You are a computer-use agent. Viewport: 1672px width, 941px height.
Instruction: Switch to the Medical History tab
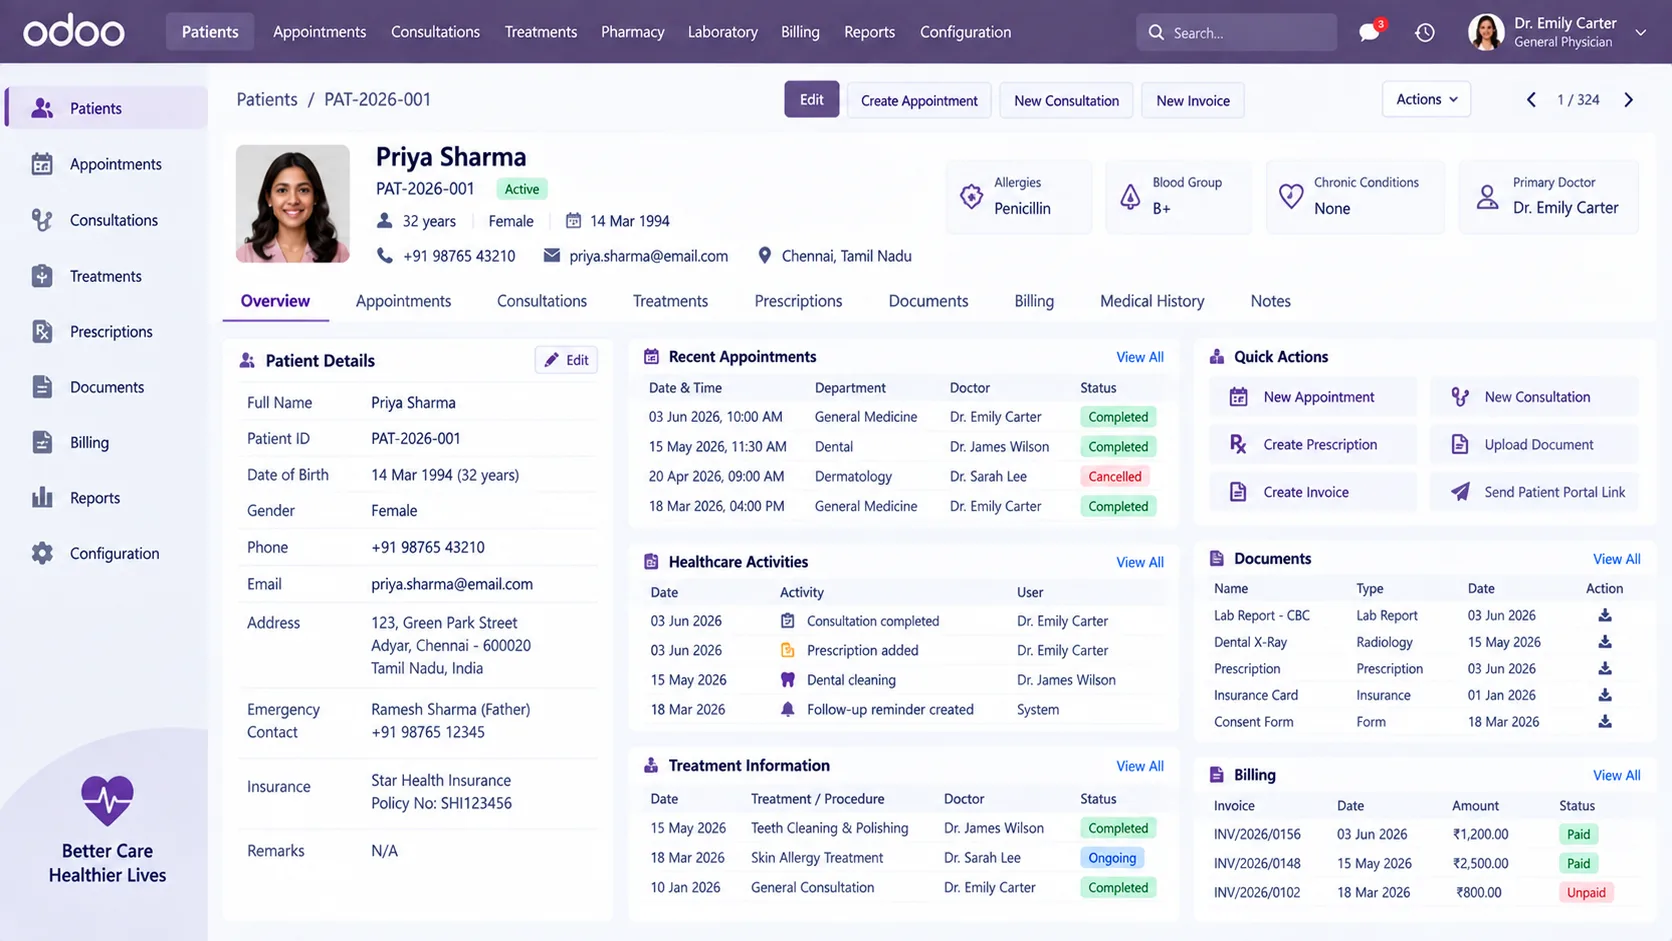click(1152, 301)
